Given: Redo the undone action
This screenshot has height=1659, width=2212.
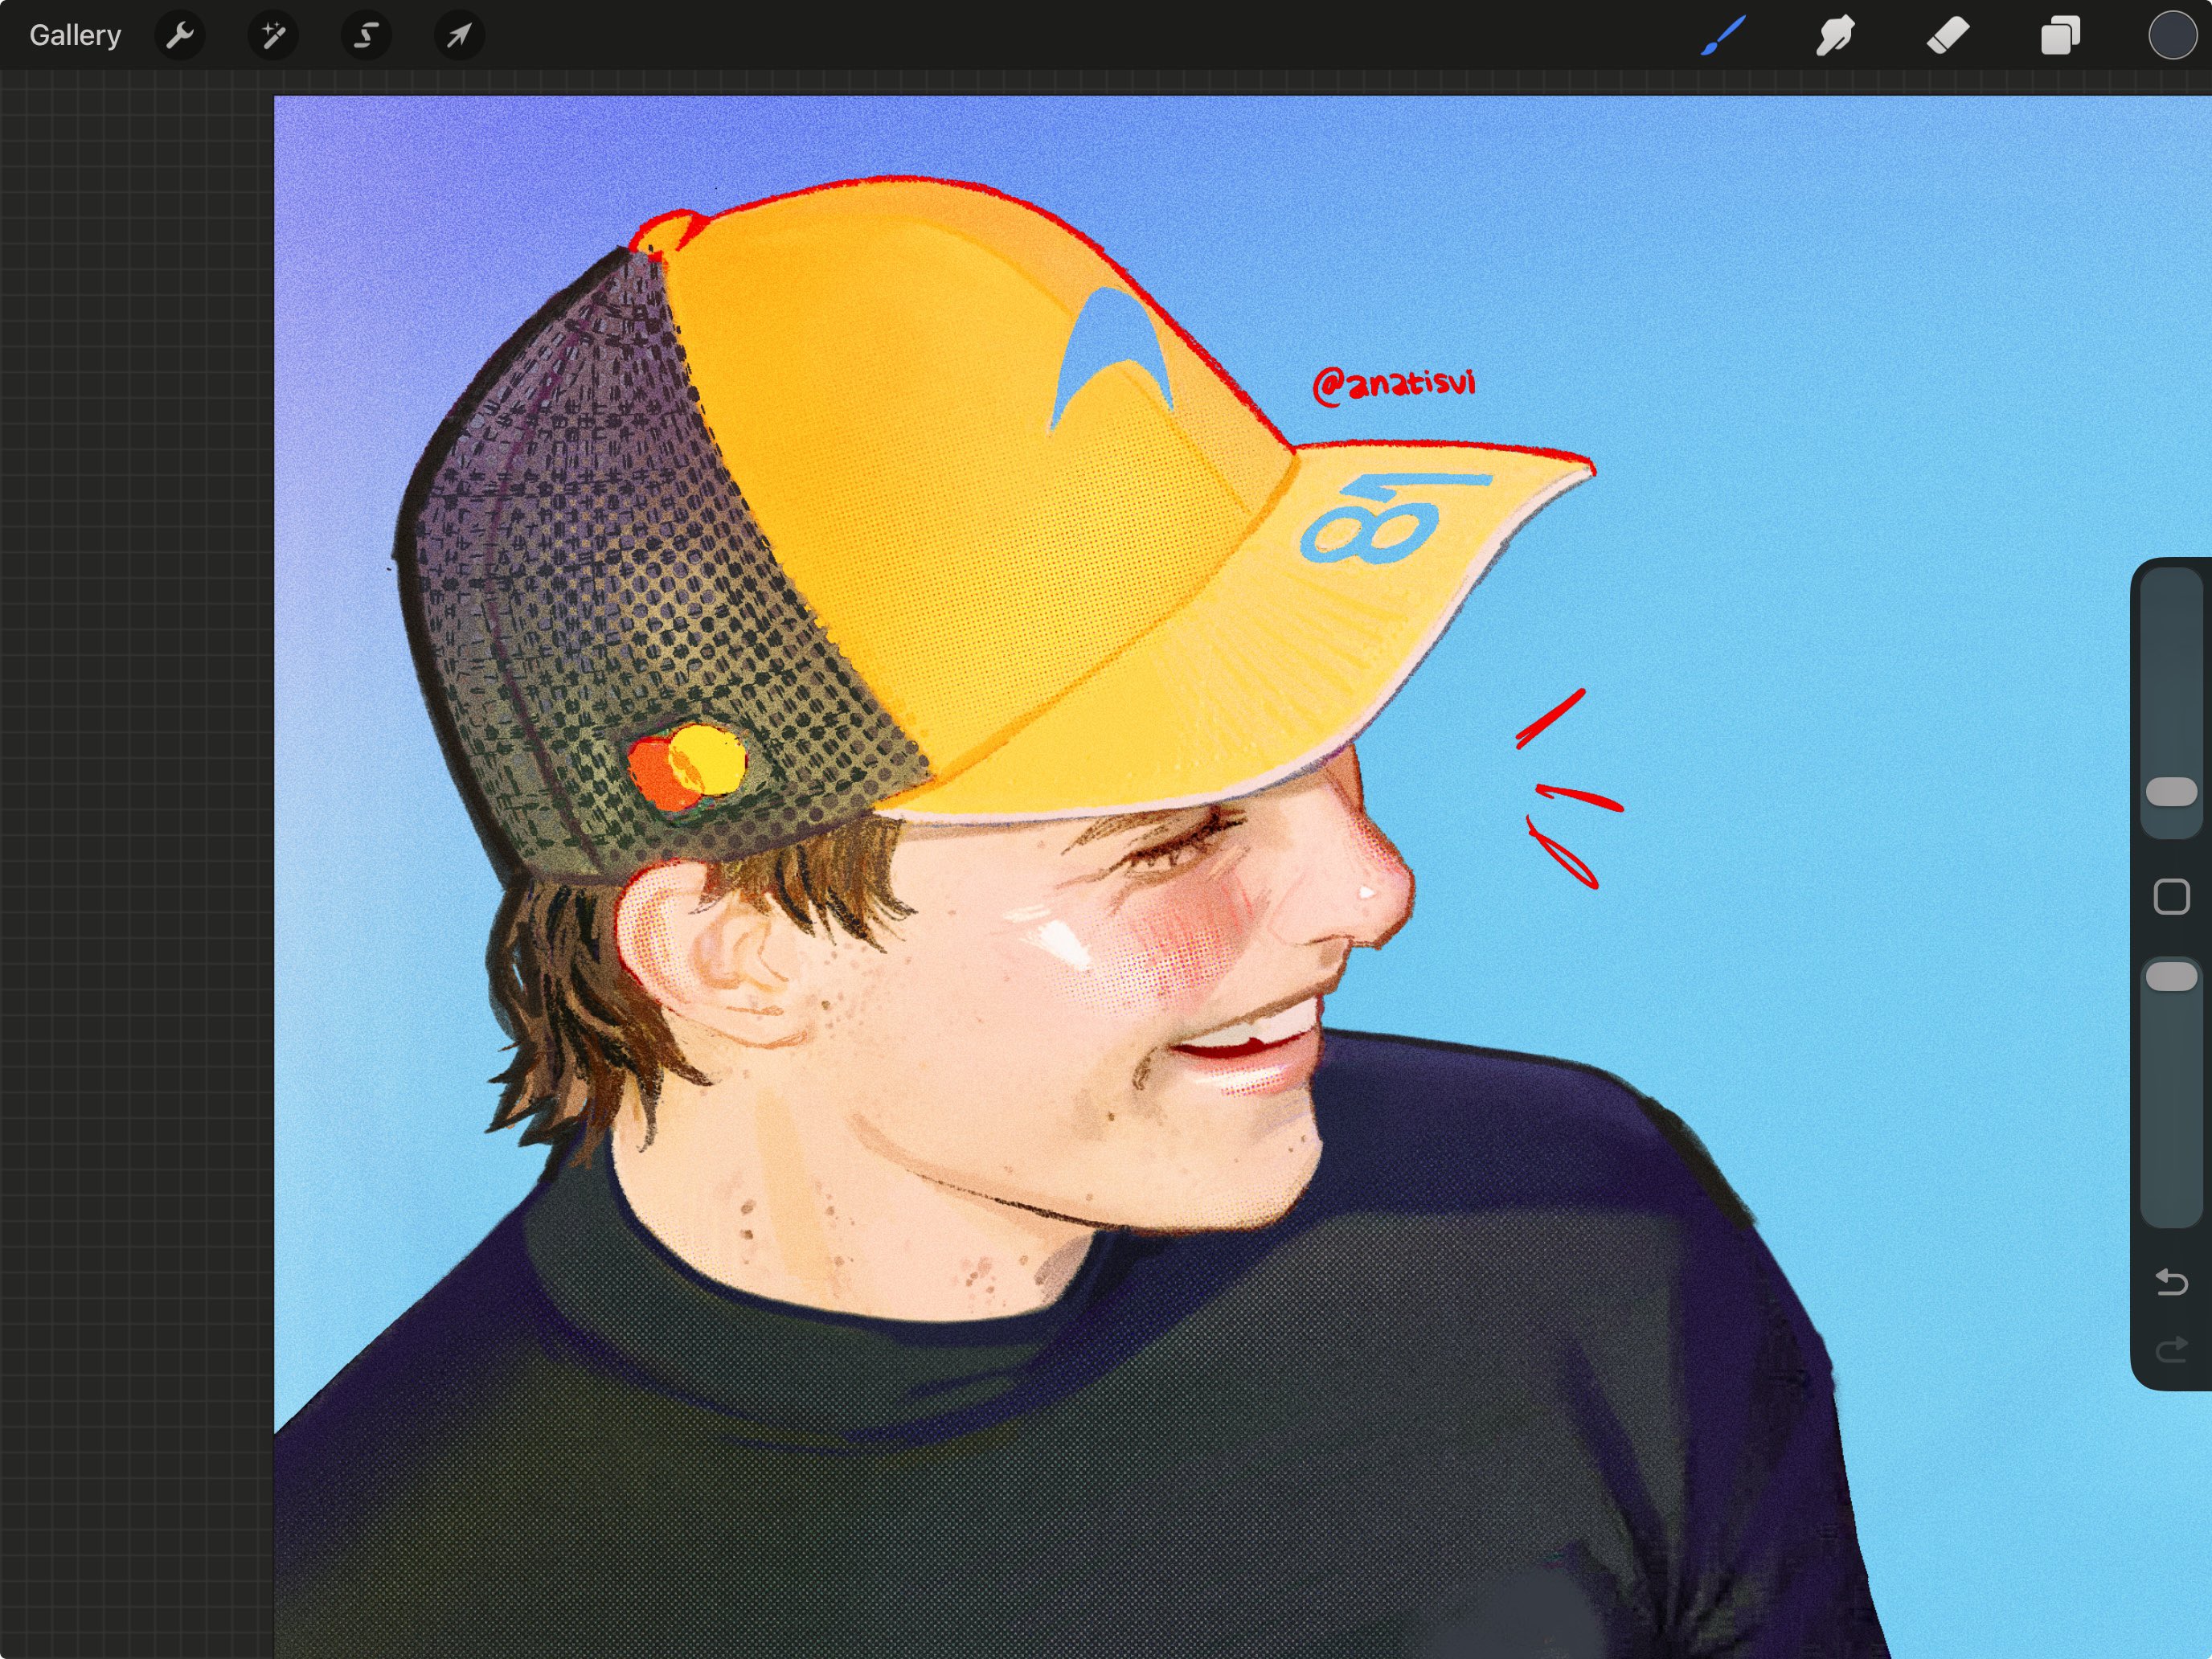Looking at the screenshot, I should (x=2171, y=1351).
